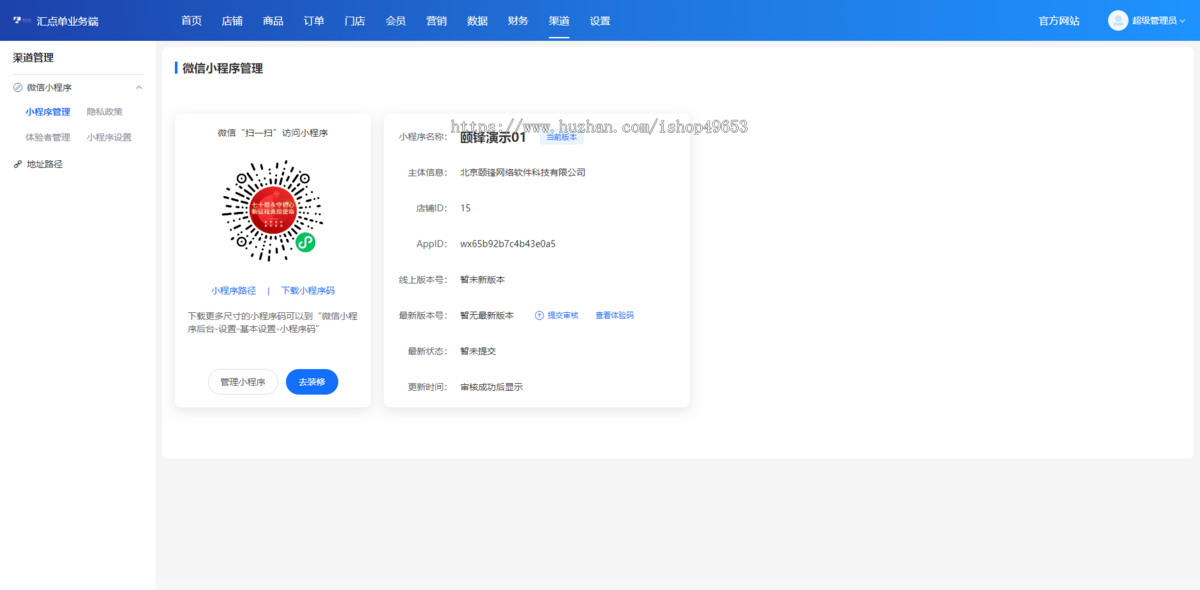Viewport: 1200px width, 590px height.
Task: Click the 最新版本号 value 暂无最新版本
Action: (487, 315)
